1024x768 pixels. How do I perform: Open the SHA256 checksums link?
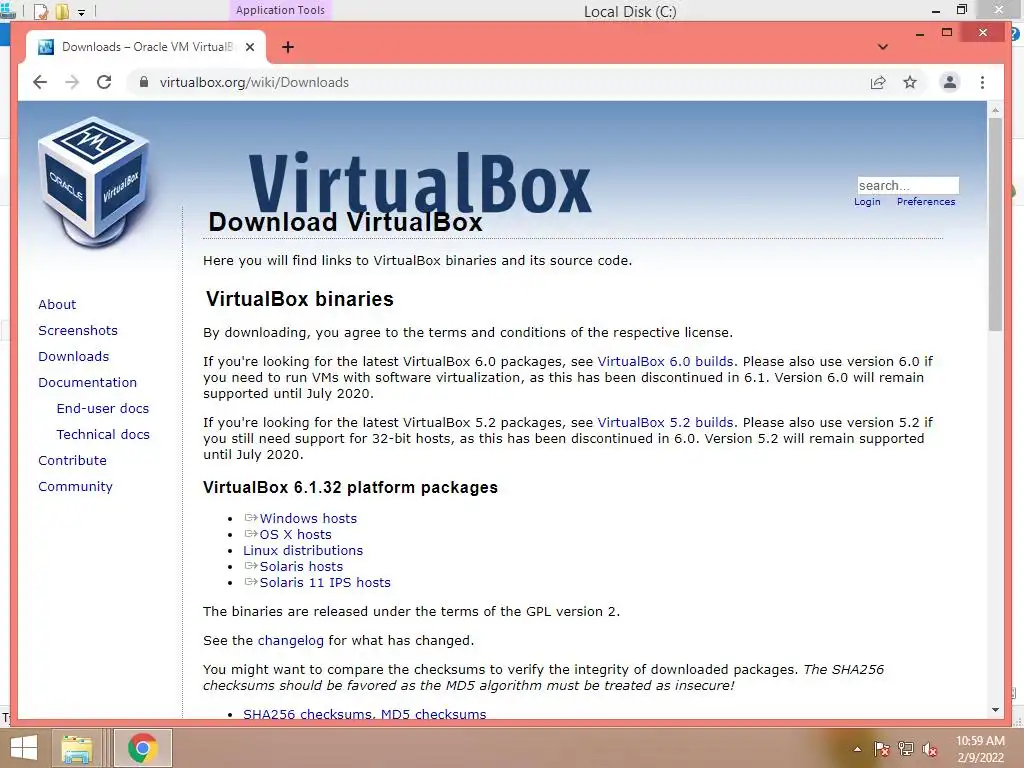(x=307, y=714)
